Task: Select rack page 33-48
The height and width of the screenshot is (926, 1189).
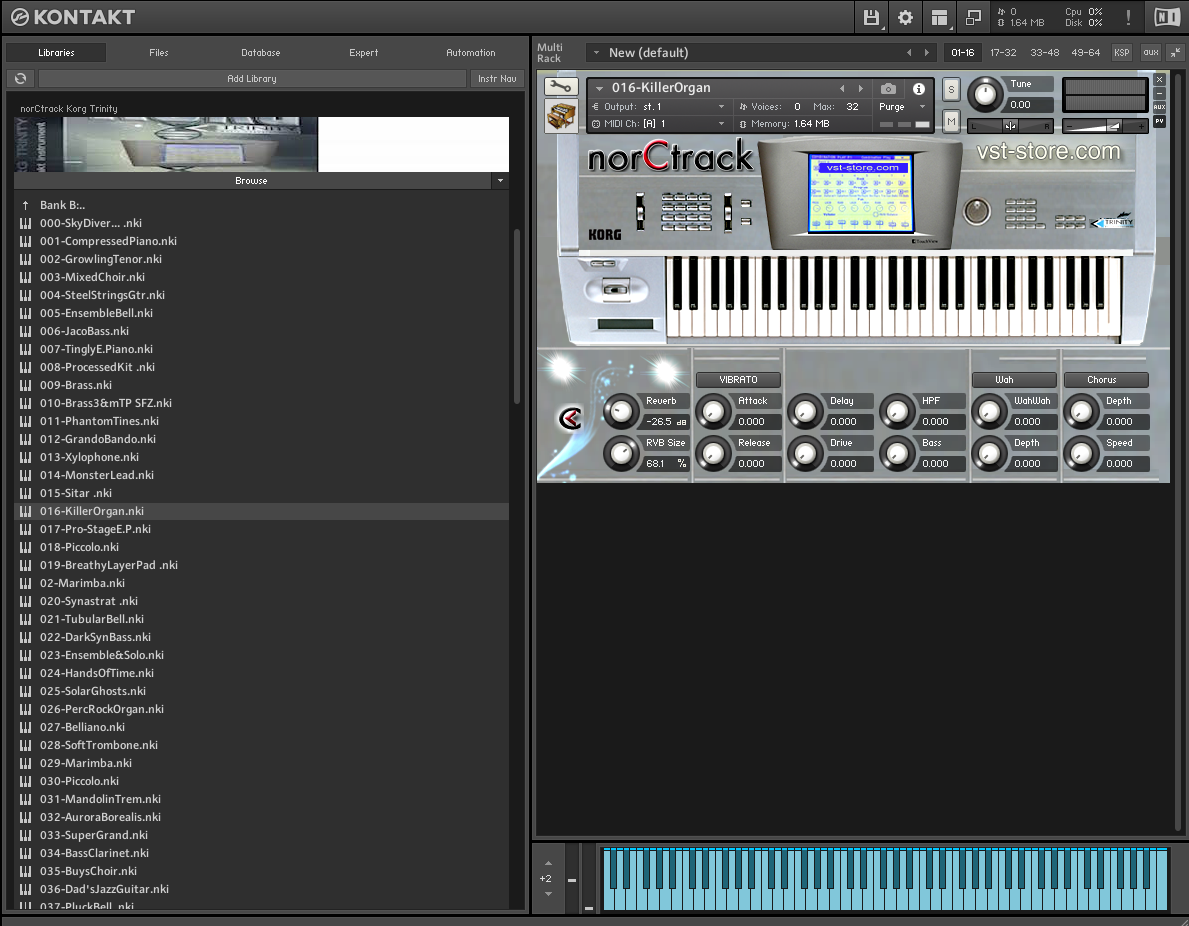Action: 1044,52
